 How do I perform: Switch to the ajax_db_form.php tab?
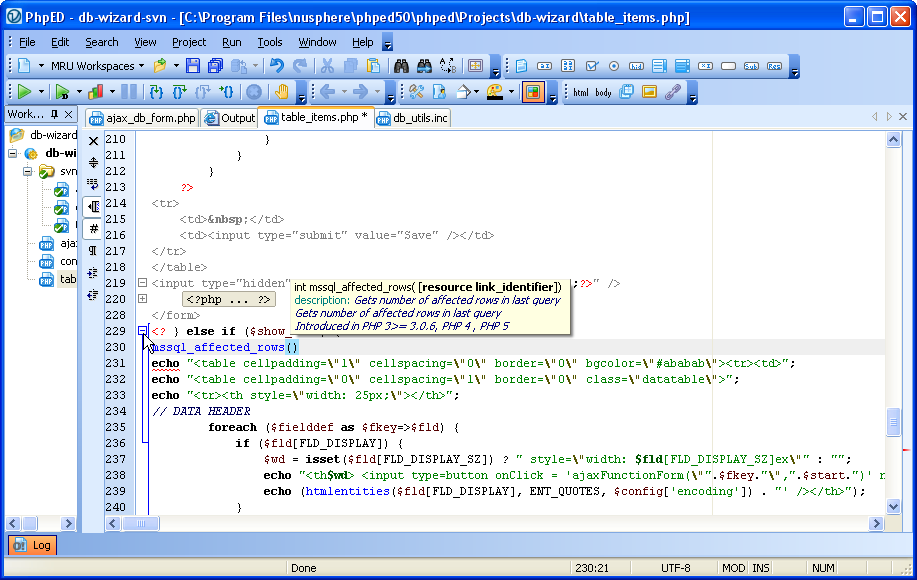(142, 118)
